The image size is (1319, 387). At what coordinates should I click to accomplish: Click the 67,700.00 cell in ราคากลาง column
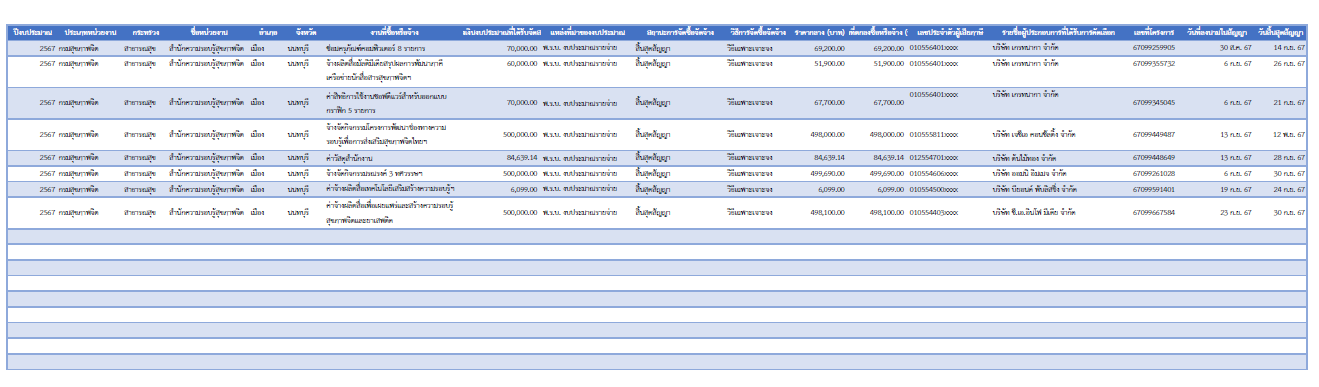829,103
